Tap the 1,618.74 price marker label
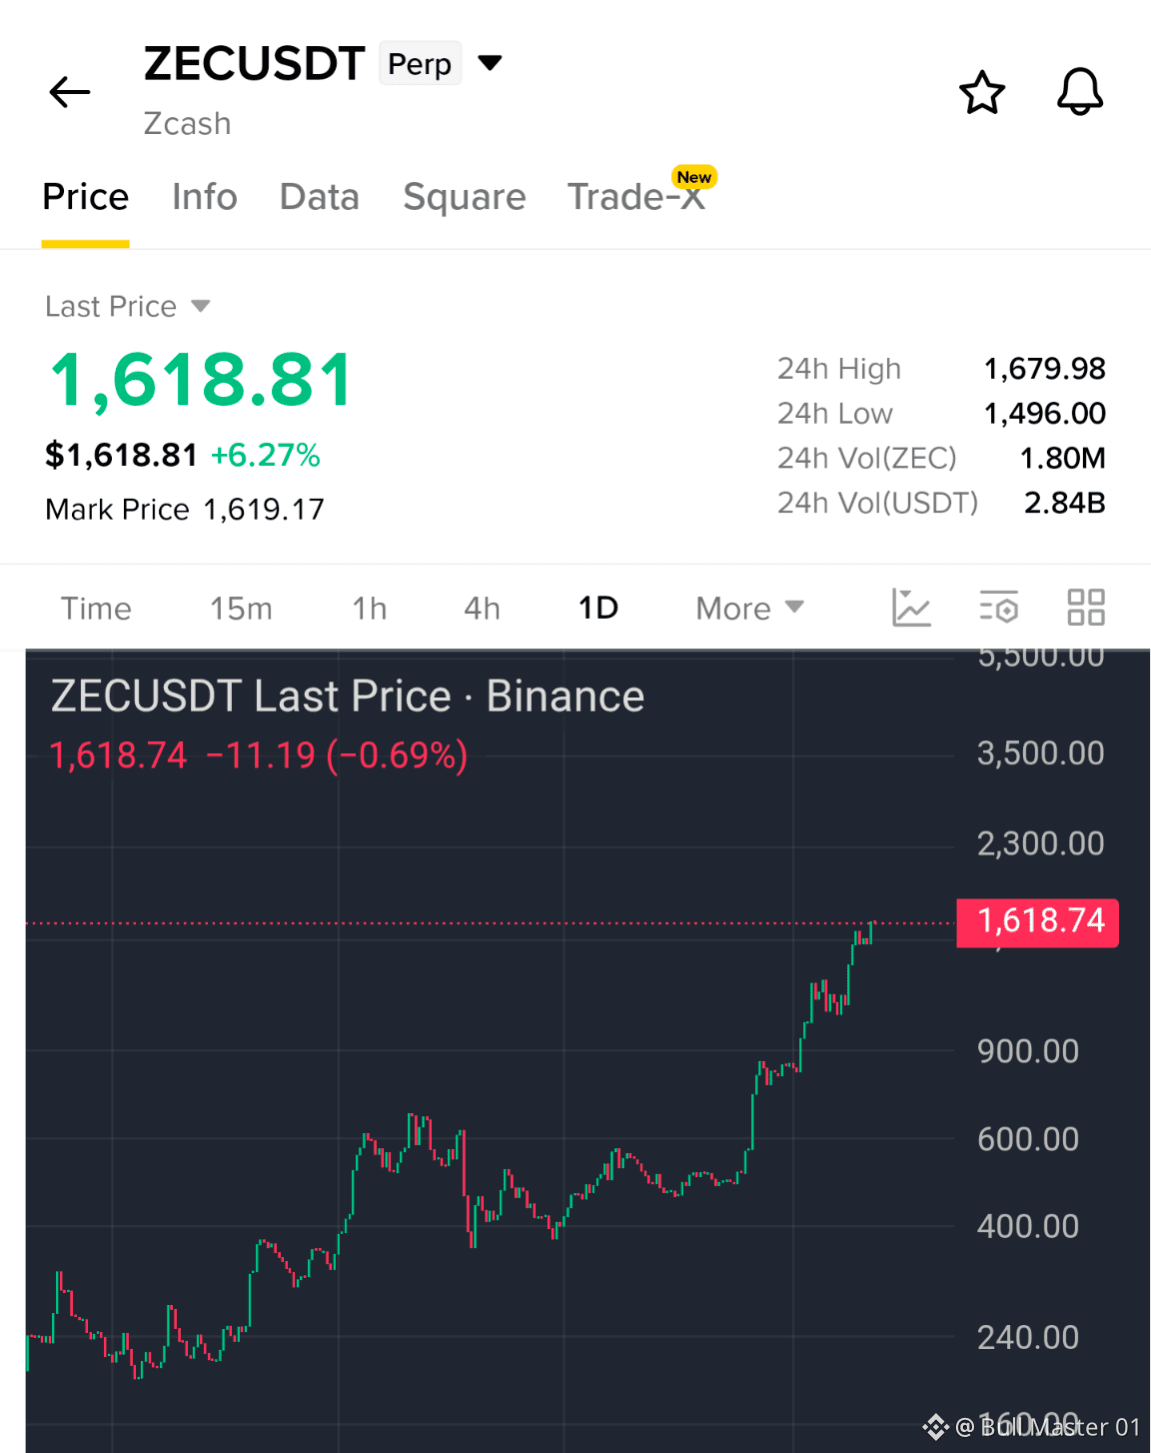The height and width of the screenshot is (1453, 1151). coord(1037,921)
